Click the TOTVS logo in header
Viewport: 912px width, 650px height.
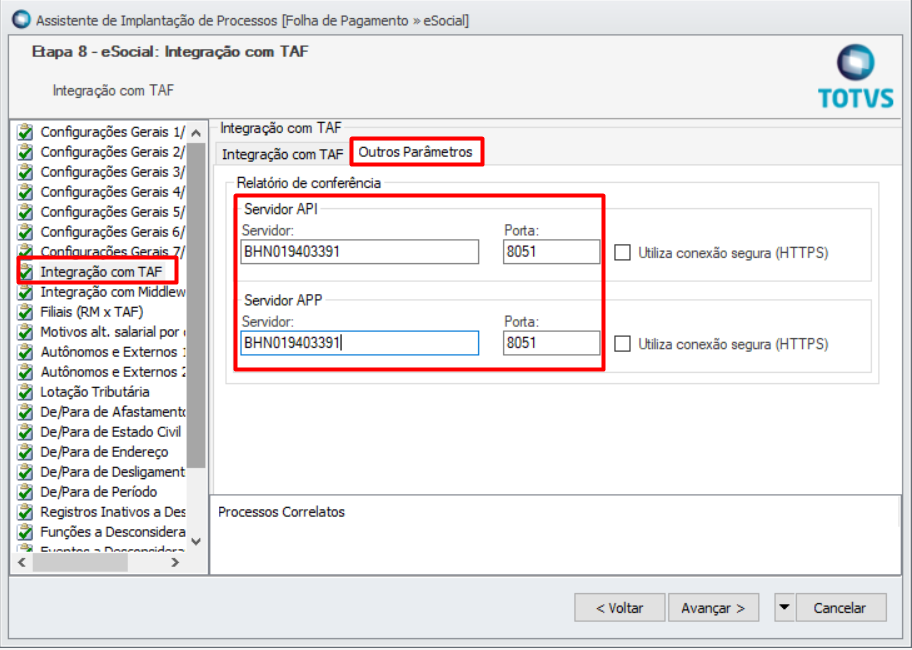pos(856,76)
